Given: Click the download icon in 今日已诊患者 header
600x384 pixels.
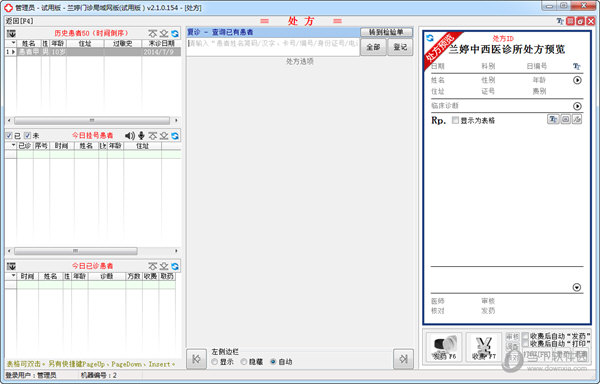Looking at the screenshot, I should point(11,266).
